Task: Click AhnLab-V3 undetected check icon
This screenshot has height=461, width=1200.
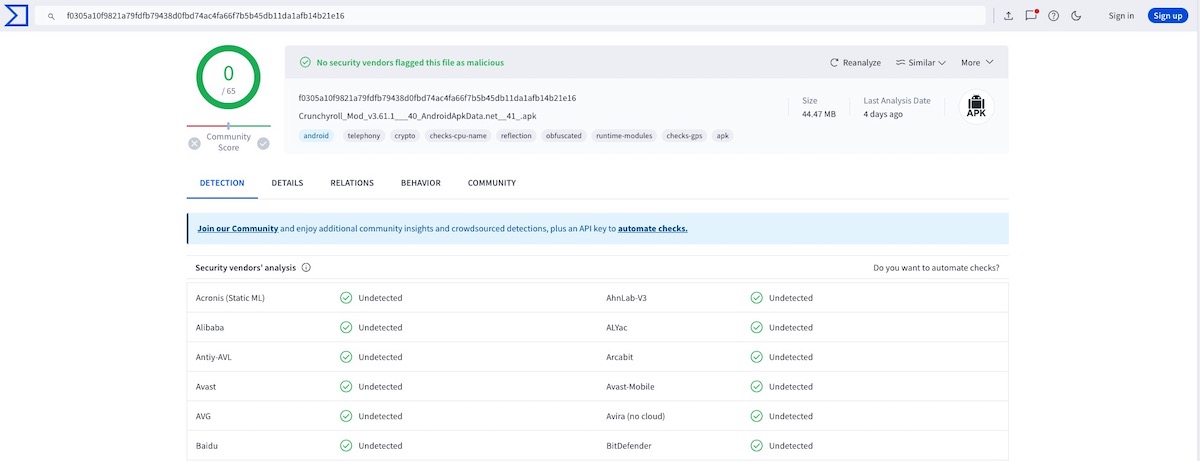Action: [757, 298]
